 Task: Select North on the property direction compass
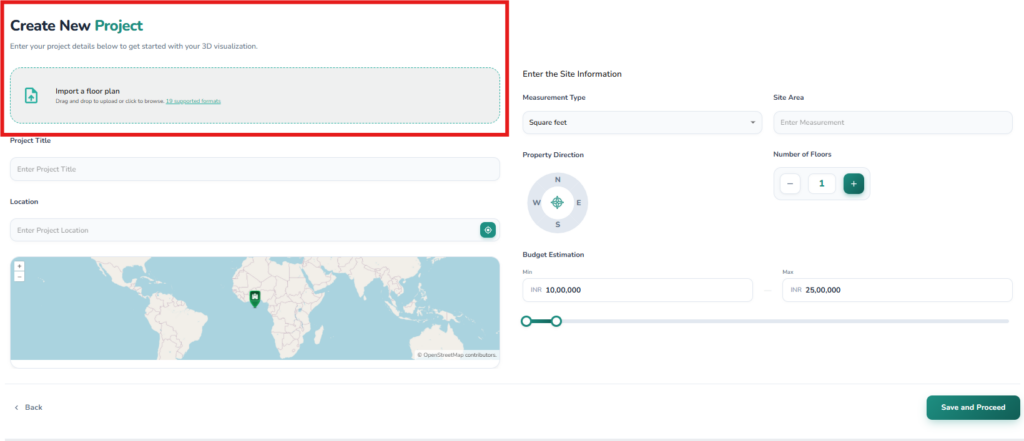[x=557, y=180]
